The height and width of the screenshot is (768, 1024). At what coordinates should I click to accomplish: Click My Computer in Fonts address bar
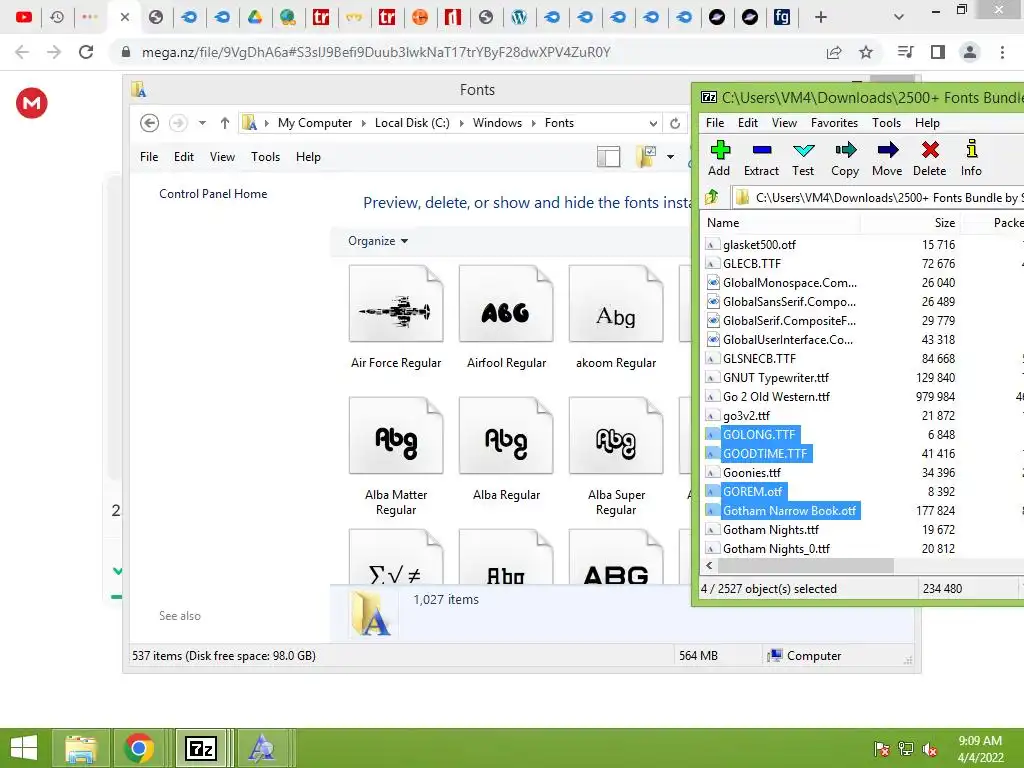pyautogui.click(x=315, y=123)
